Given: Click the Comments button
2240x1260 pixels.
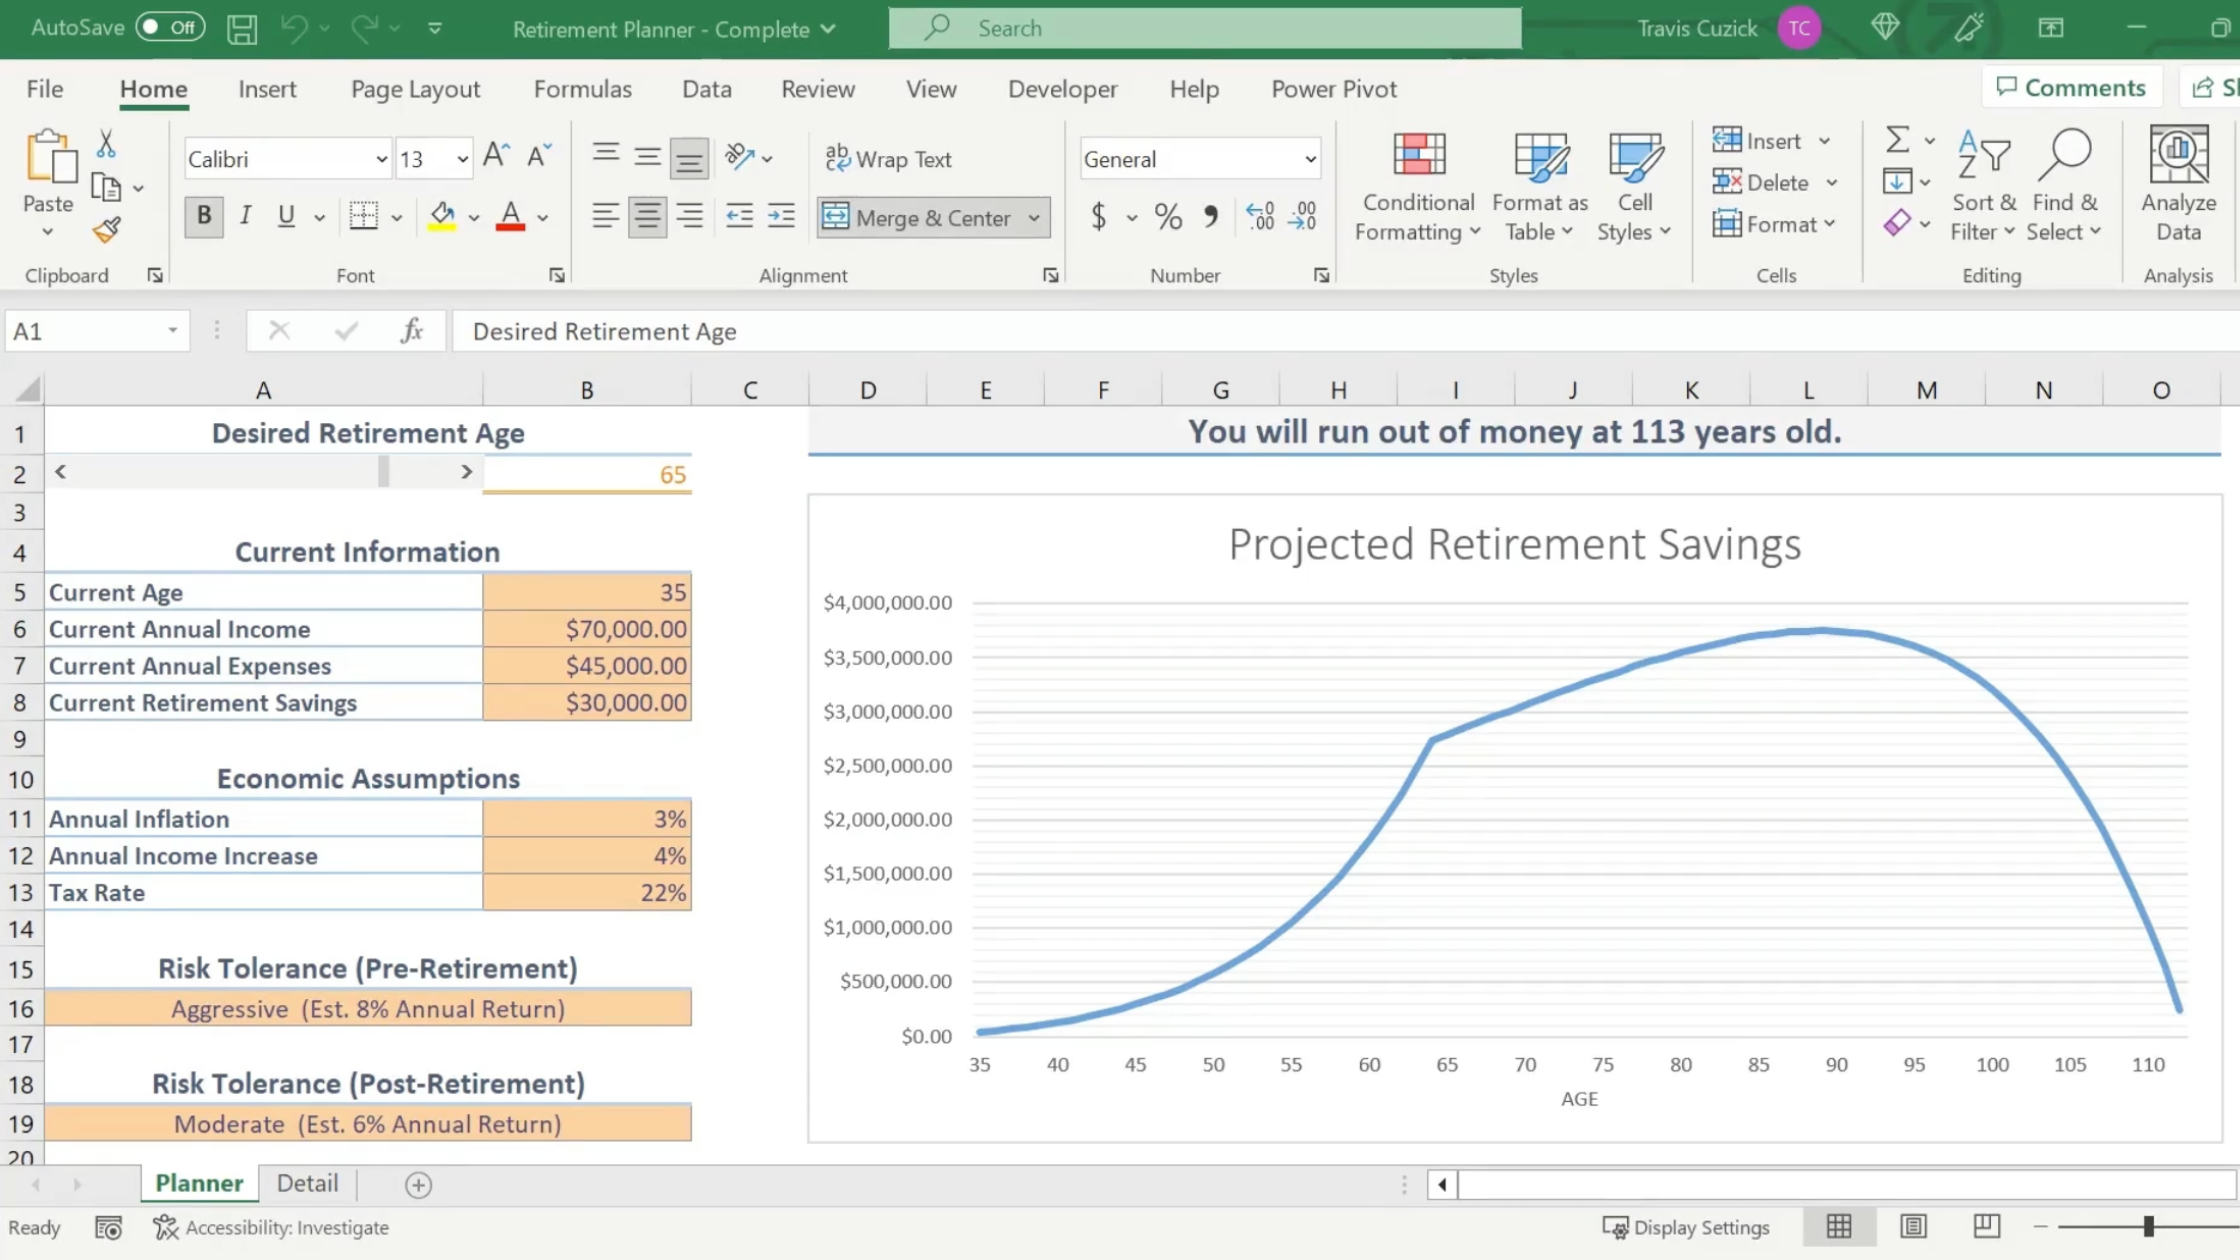Looking at the screenshot, I should [x=2071, y=87].
